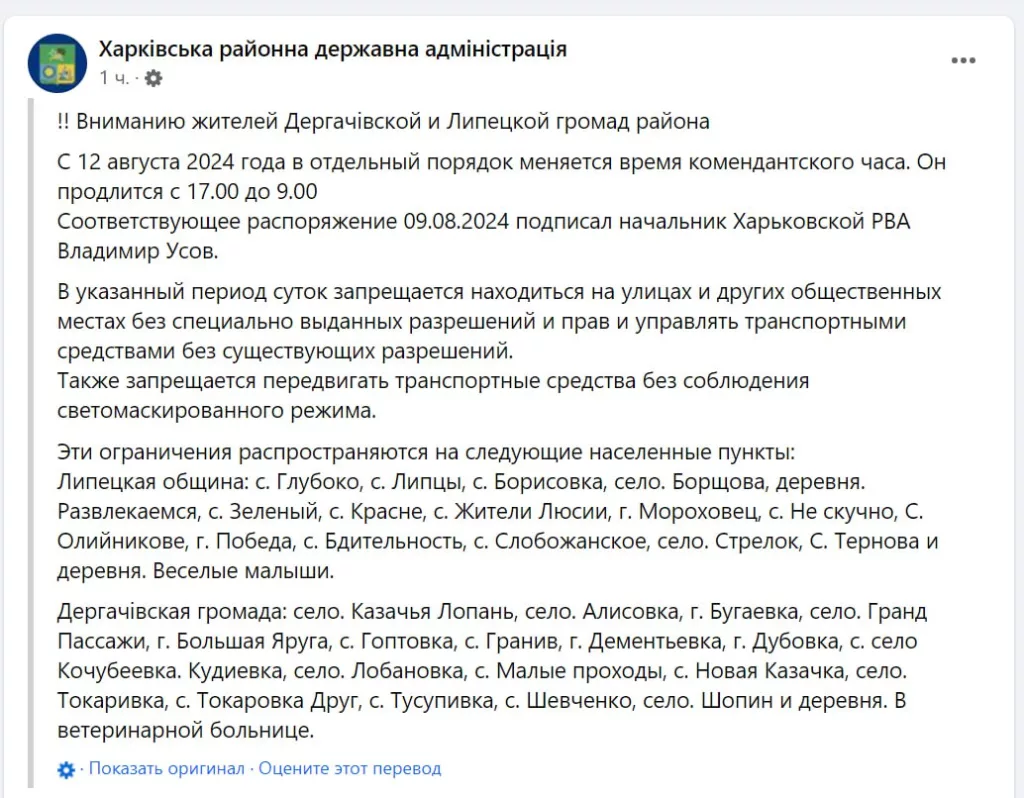The width and height of the screenshot is (1024, 798).
Task: Open the post audience settings gear icon
Action: pyautogui.click(x=152, y=76)
